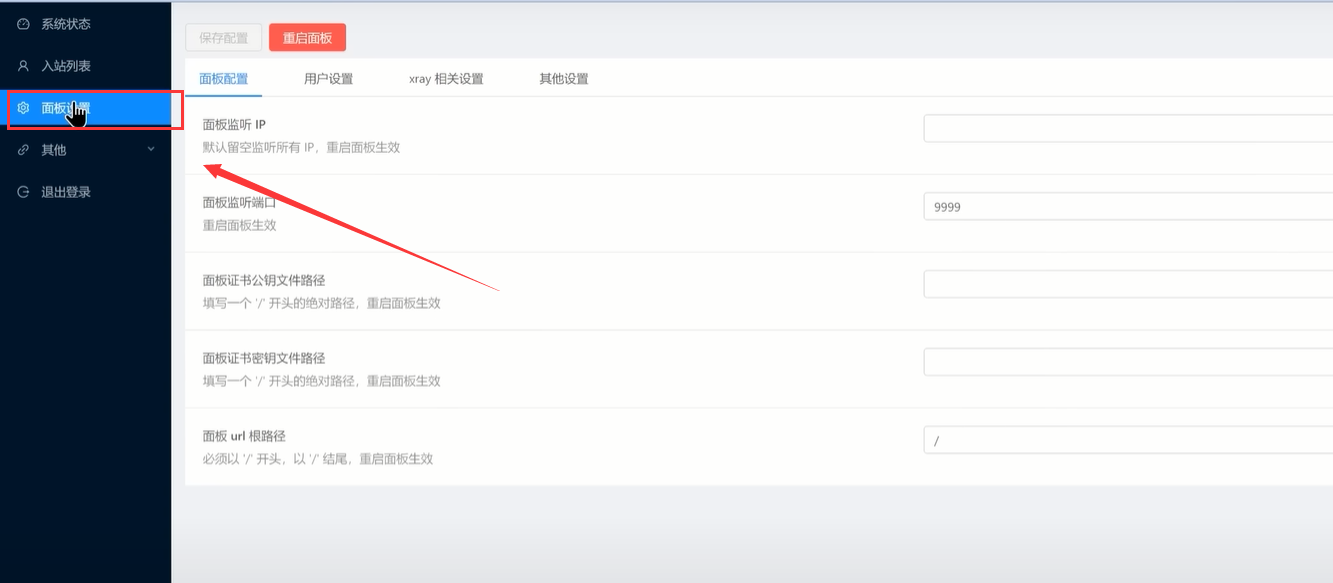Click the link icon beside 其他
The height and width of the screenshot is (583, 1333).
tap(24, 150)
